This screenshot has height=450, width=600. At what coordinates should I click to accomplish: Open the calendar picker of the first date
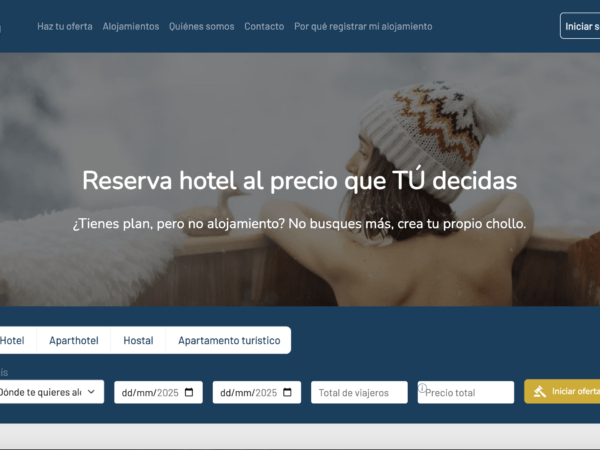(x=189, y=392)
